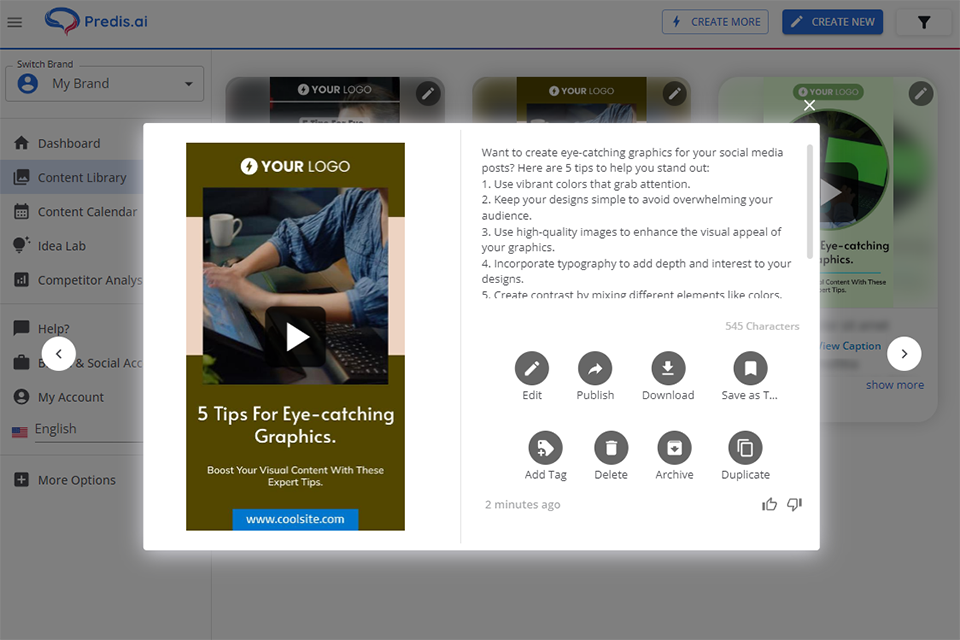960x640 pixels.
Task: Click the View Caption link
Action: [x=850, y=346]
